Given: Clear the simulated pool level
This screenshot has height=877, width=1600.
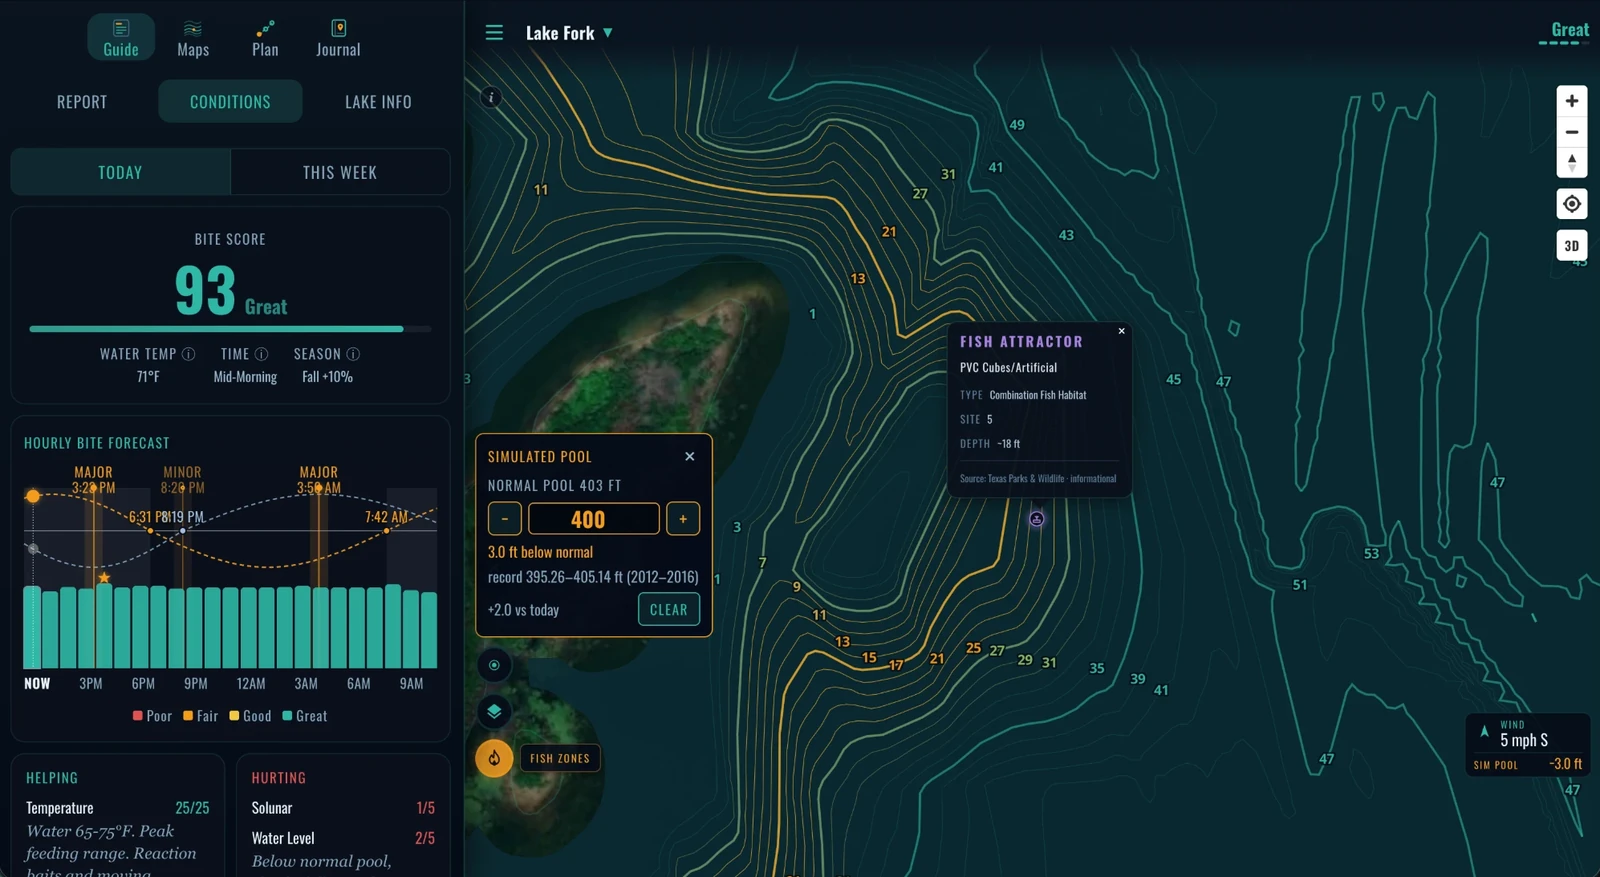Looking at the screenshot, I should click(x=669, y=609).
